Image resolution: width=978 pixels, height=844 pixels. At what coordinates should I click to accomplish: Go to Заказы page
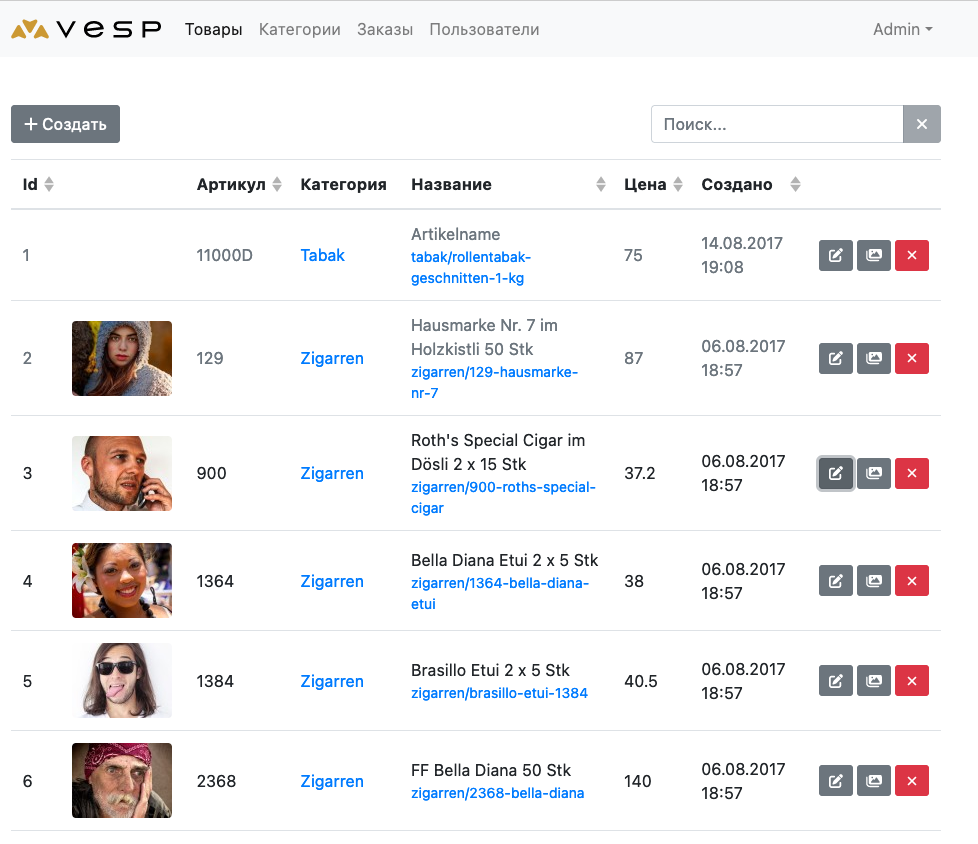(385, 29)
